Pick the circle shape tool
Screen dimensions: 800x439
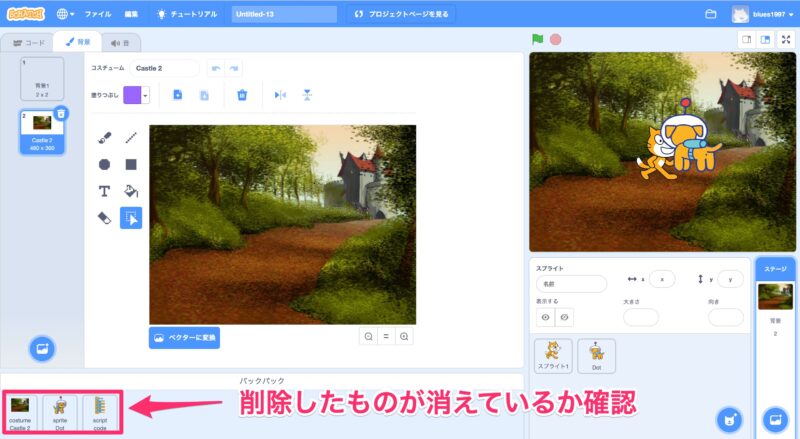pyautogui.click(x=104, y=164)
